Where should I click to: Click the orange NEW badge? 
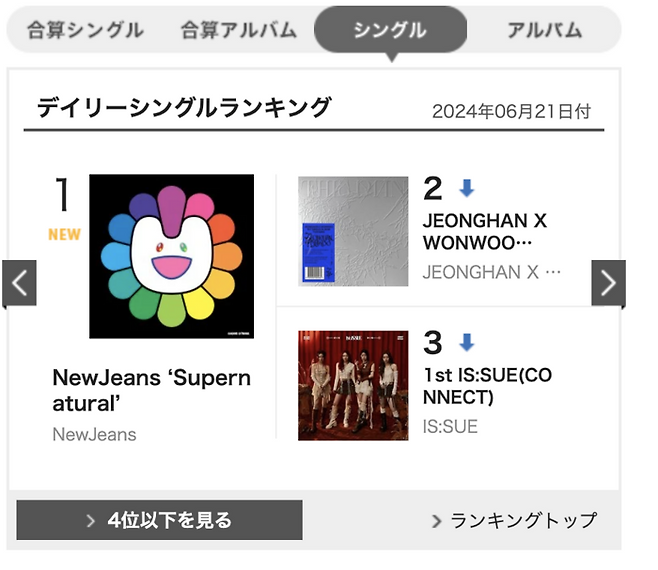pyautogui.click(x=64, y=235)
